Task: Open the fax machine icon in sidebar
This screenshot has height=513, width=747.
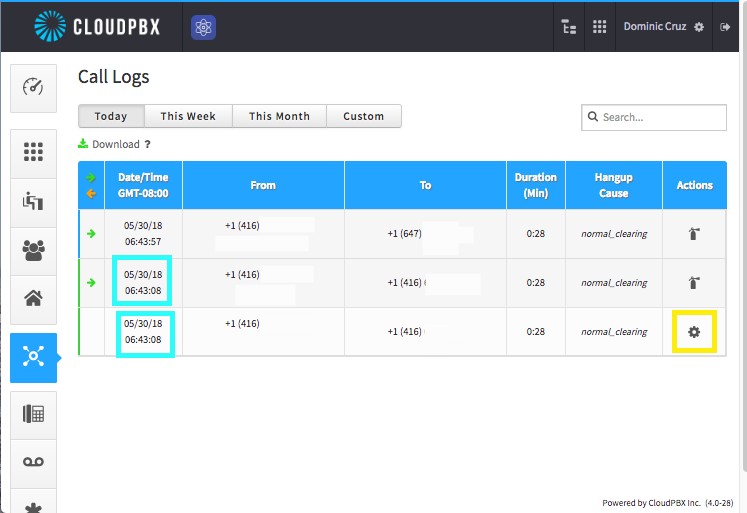Action: (x=33, y=414)
